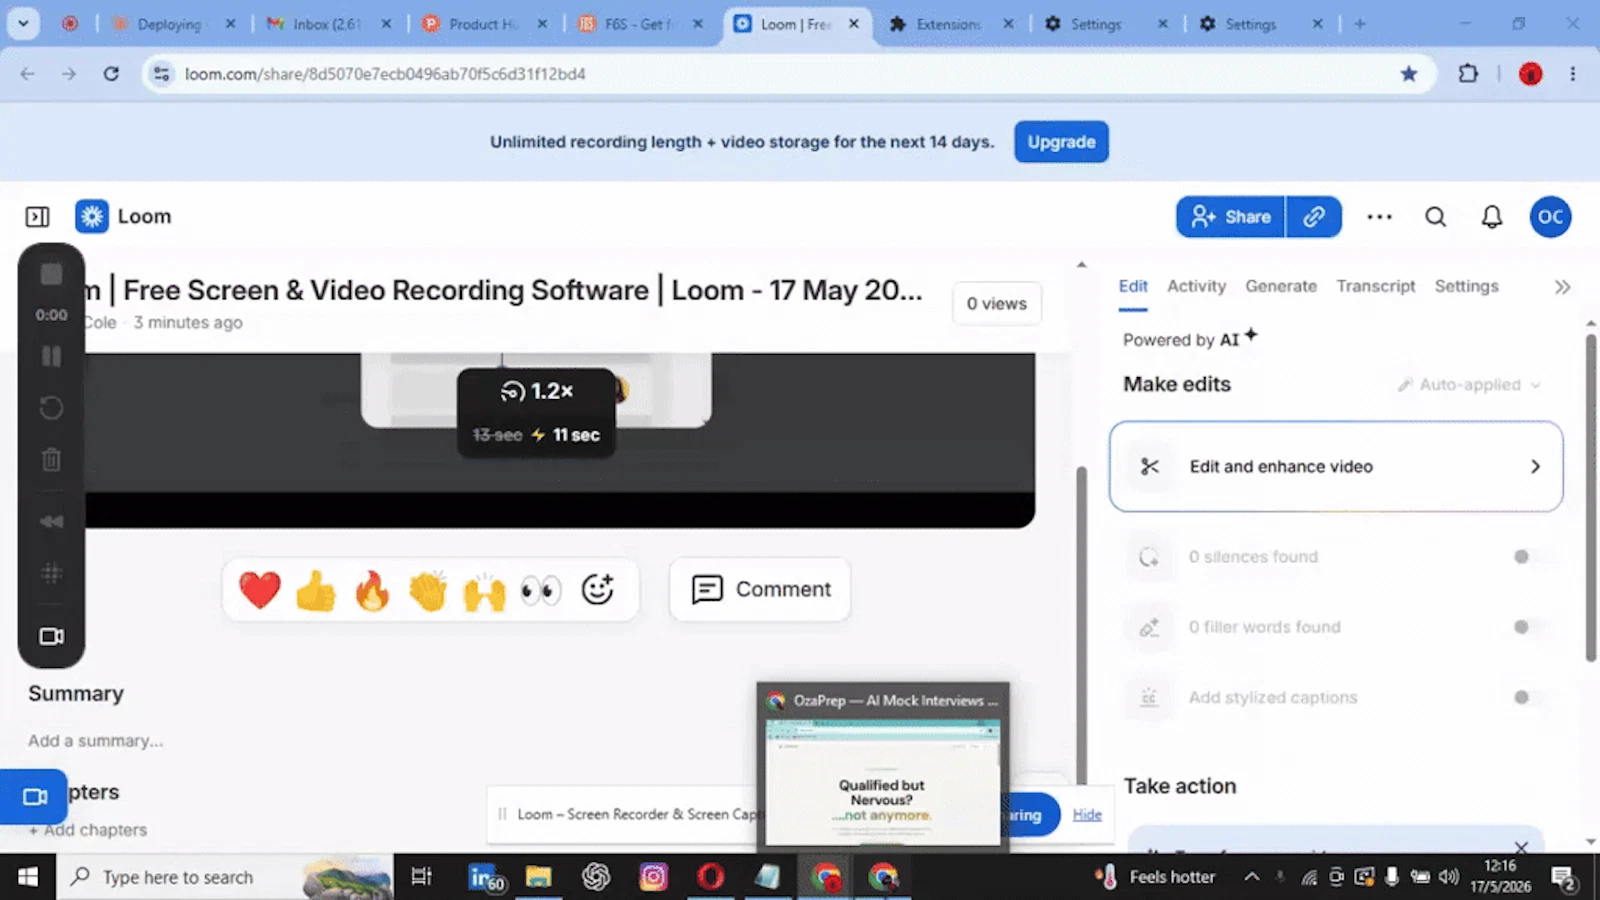
Task: Click the rewind icon in recorder bar
Action: (51, 521)
